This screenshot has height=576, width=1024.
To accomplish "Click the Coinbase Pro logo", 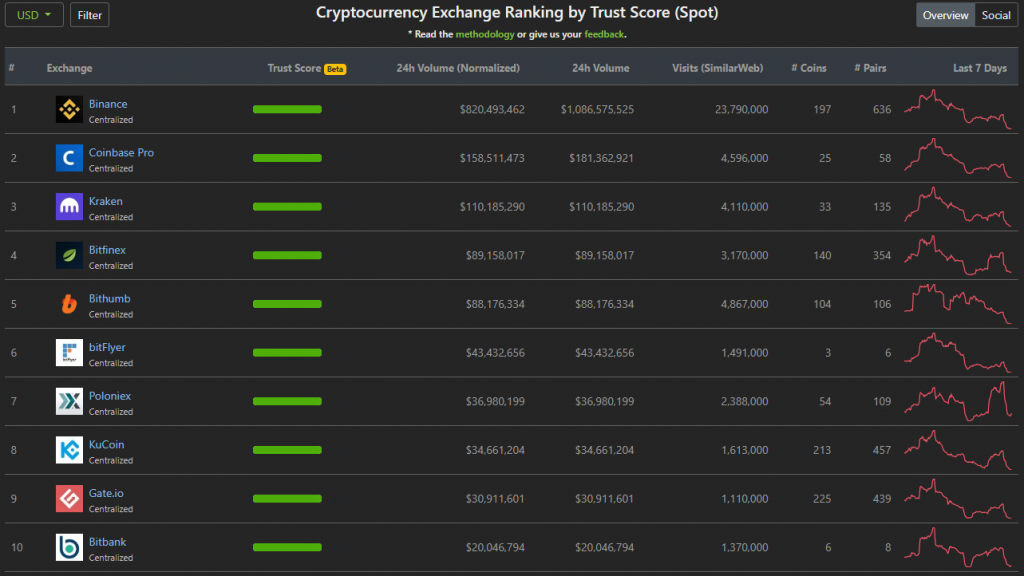I will (67, 157).
